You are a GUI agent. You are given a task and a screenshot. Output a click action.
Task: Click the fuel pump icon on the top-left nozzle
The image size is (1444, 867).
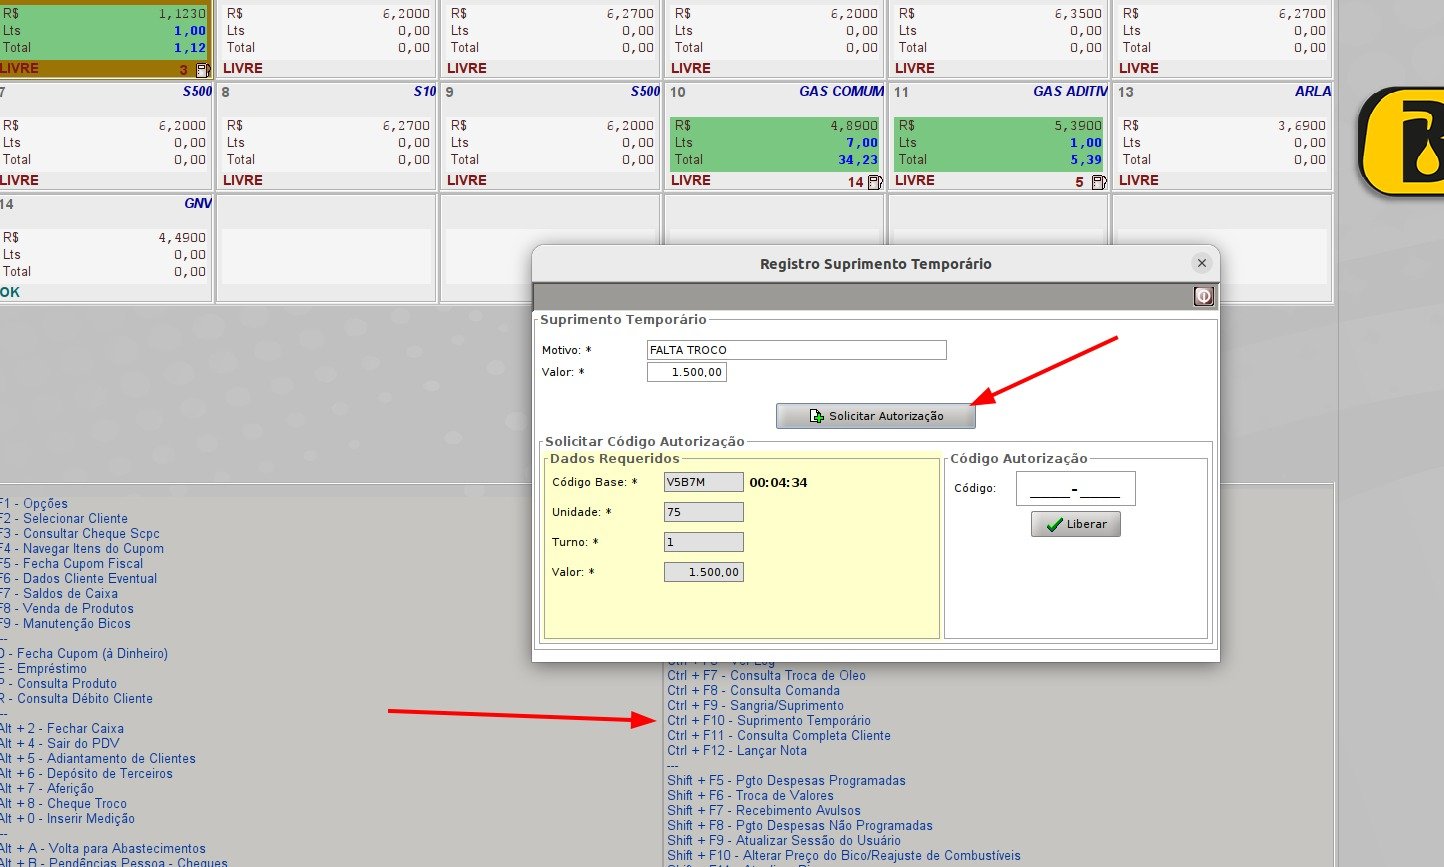coord(203,70)
